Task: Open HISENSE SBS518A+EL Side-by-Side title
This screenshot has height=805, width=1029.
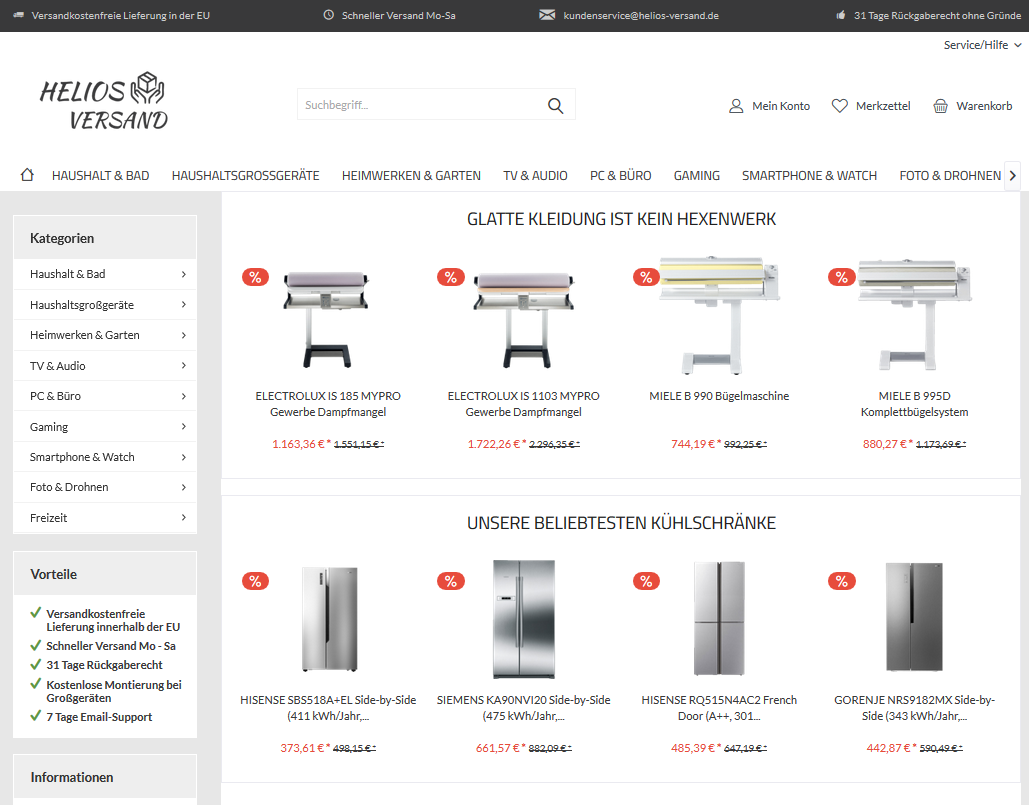Action: 328,708
